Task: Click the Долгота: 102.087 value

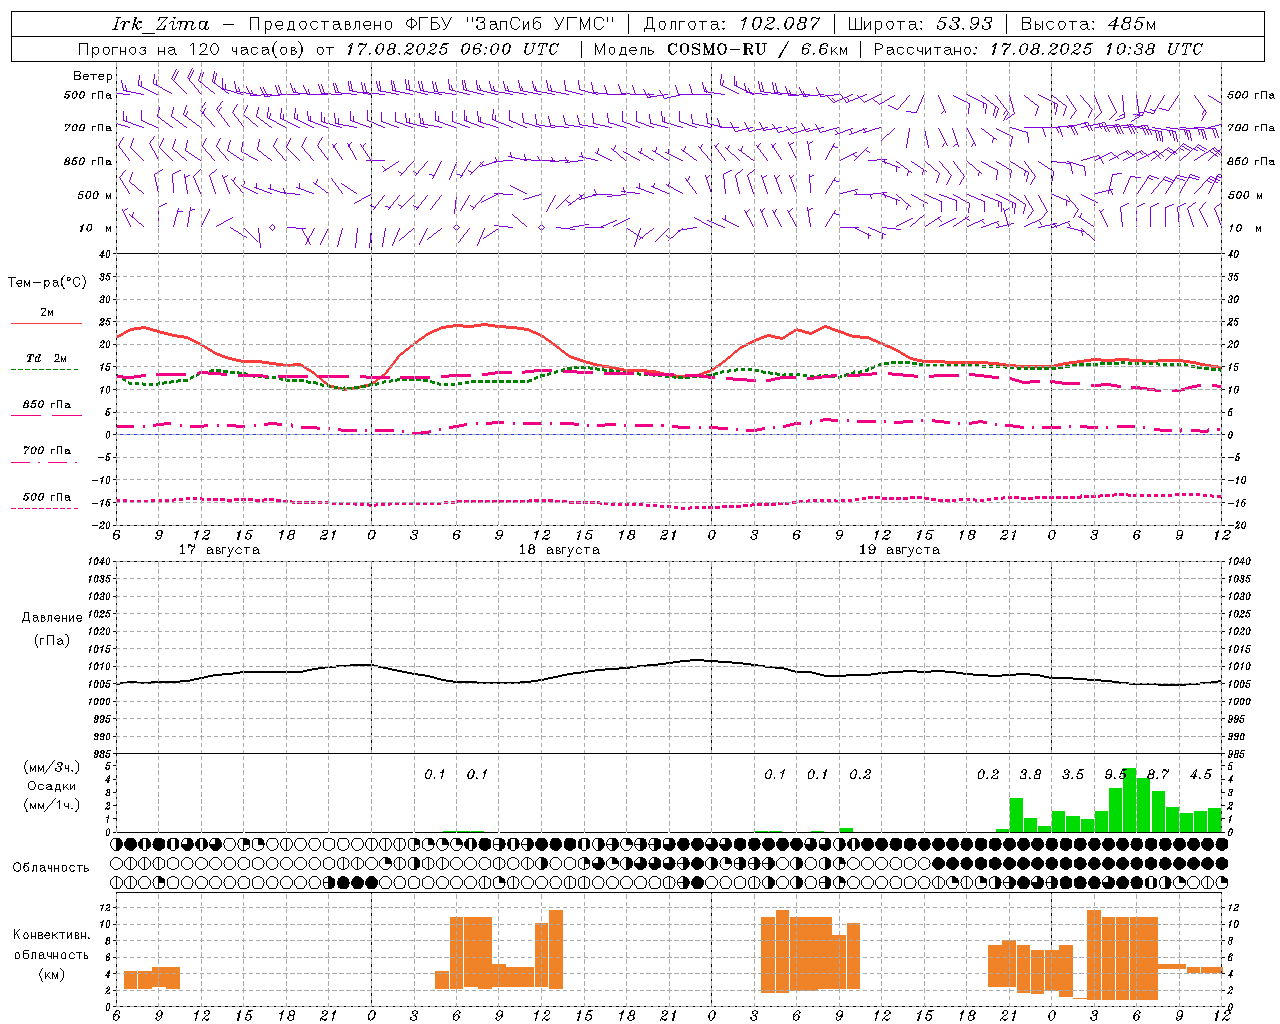Action: pyautogui.click(x=732, y=24)
